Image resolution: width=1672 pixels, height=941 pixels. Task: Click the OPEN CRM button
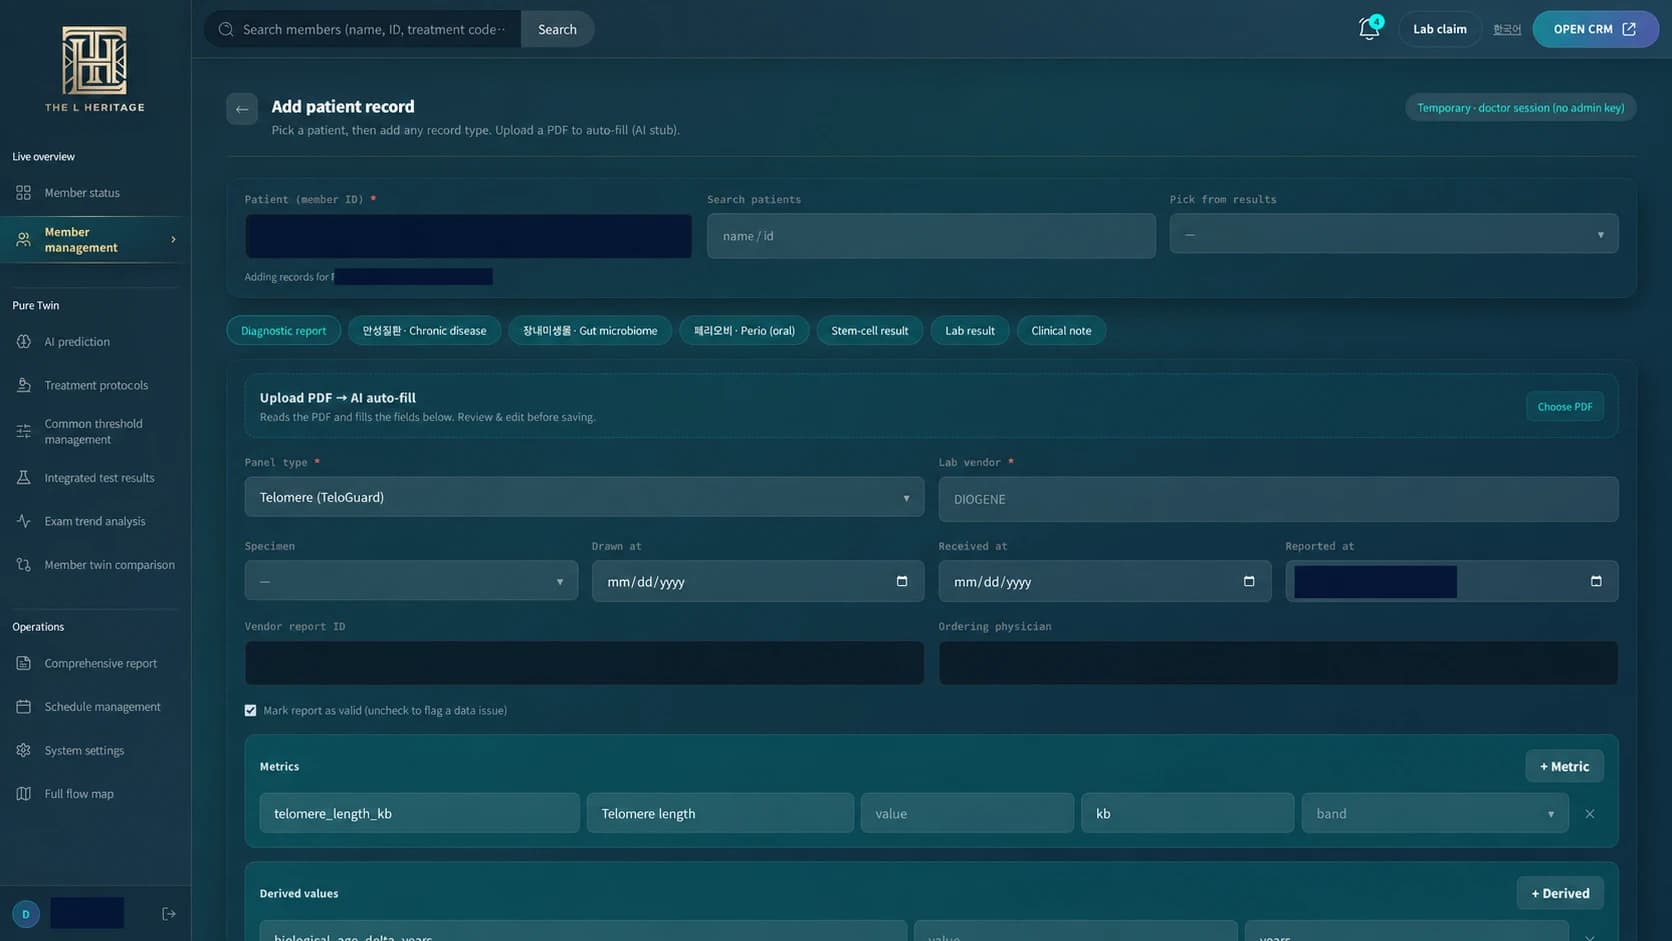(1595, 29)
